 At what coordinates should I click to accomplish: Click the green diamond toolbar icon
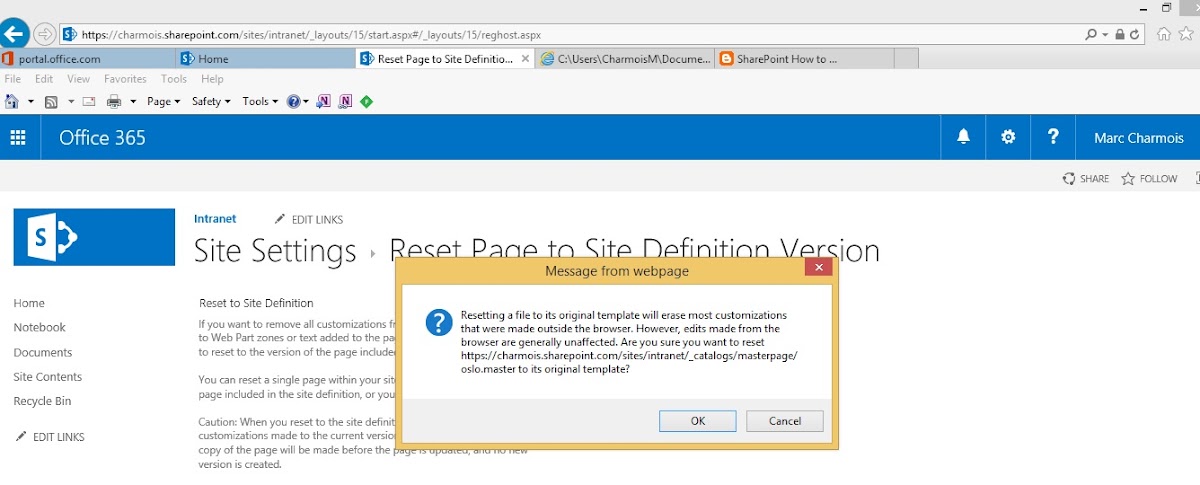367,101
